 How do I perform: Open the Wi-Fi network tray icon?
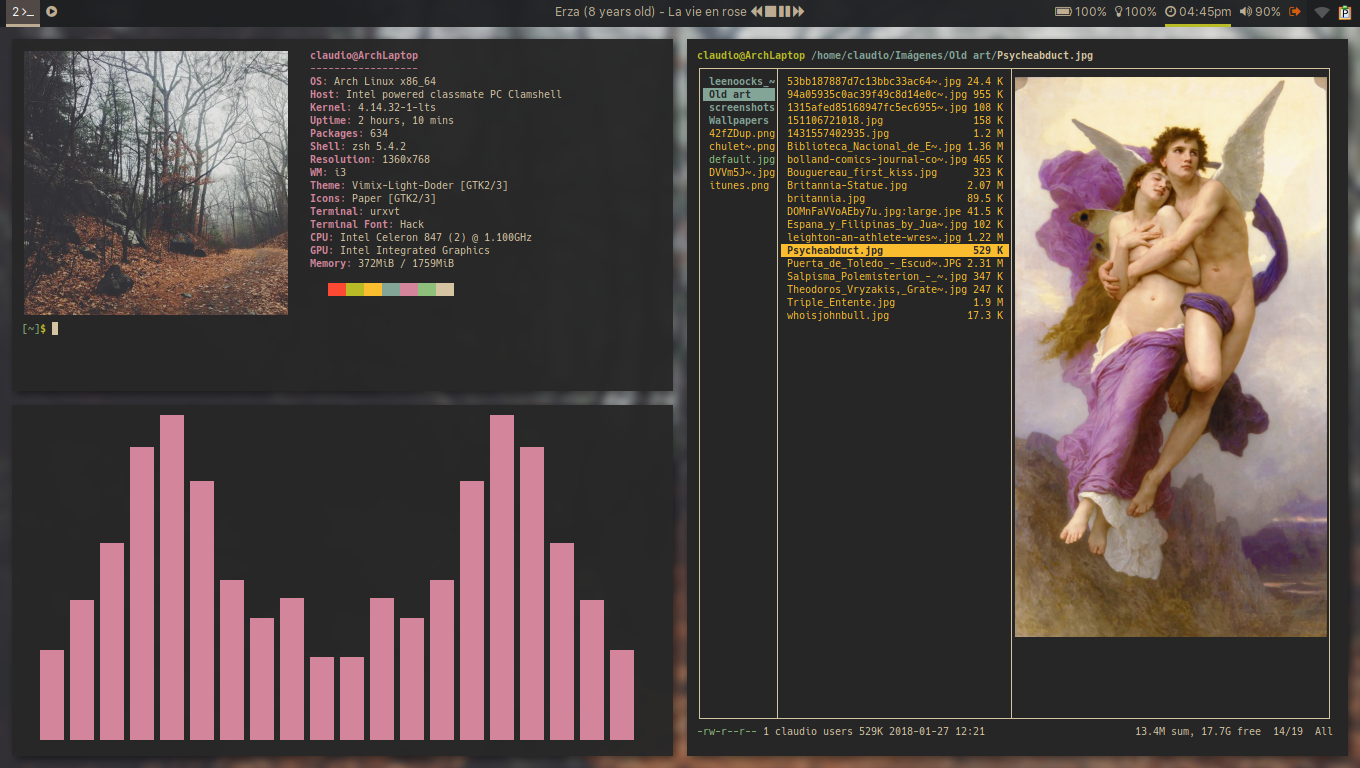[x=1322, y=12]
